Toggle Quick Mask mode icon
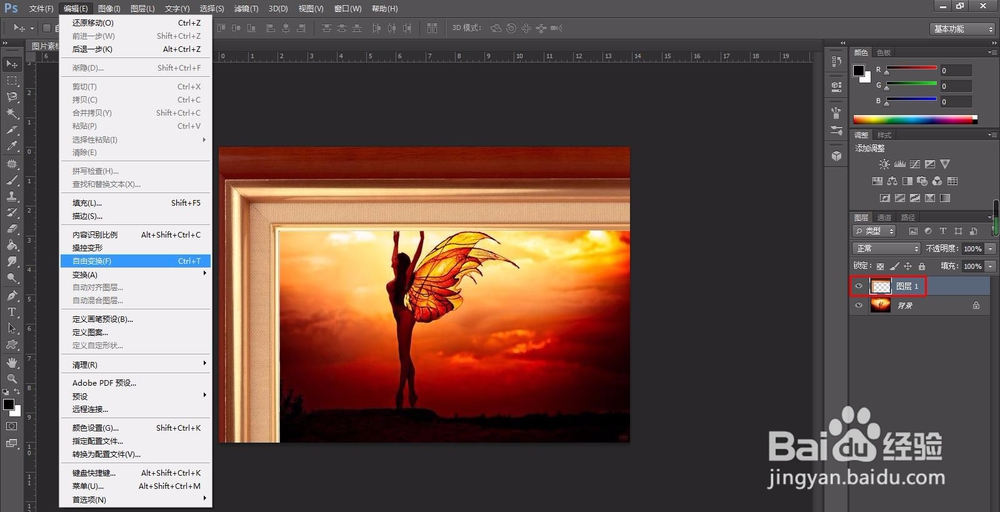 coord(11,426)
